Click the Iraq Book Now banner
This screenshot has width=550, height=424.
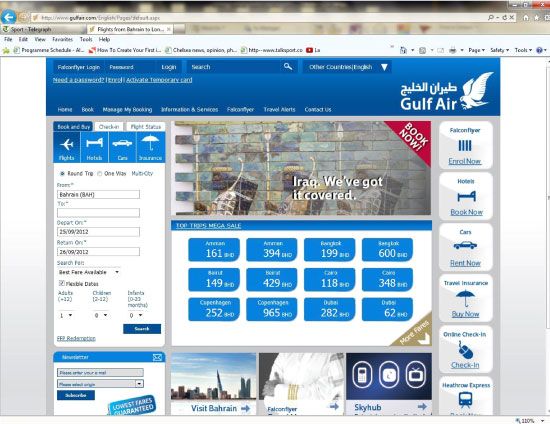(301, 168)
